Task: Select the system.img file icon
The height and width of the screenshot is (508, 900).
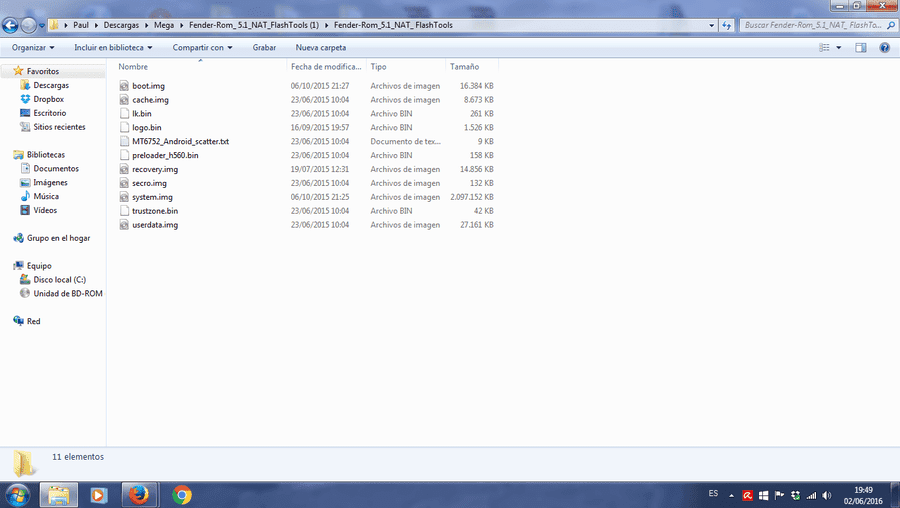Action: tap(125, 197)
